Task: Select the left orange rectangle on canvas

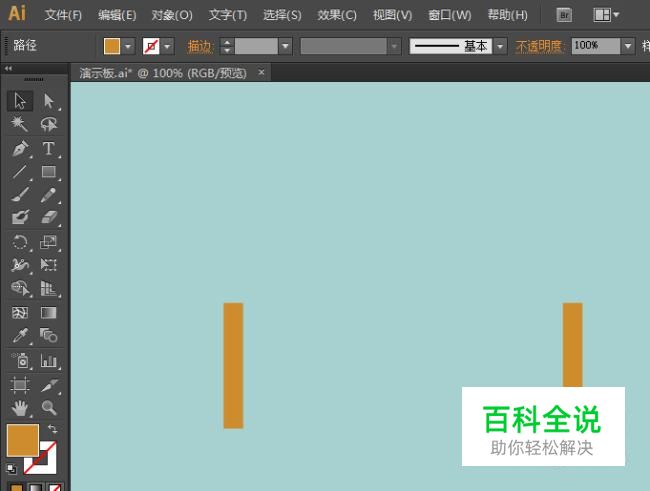Action: [x=233, y=365]
